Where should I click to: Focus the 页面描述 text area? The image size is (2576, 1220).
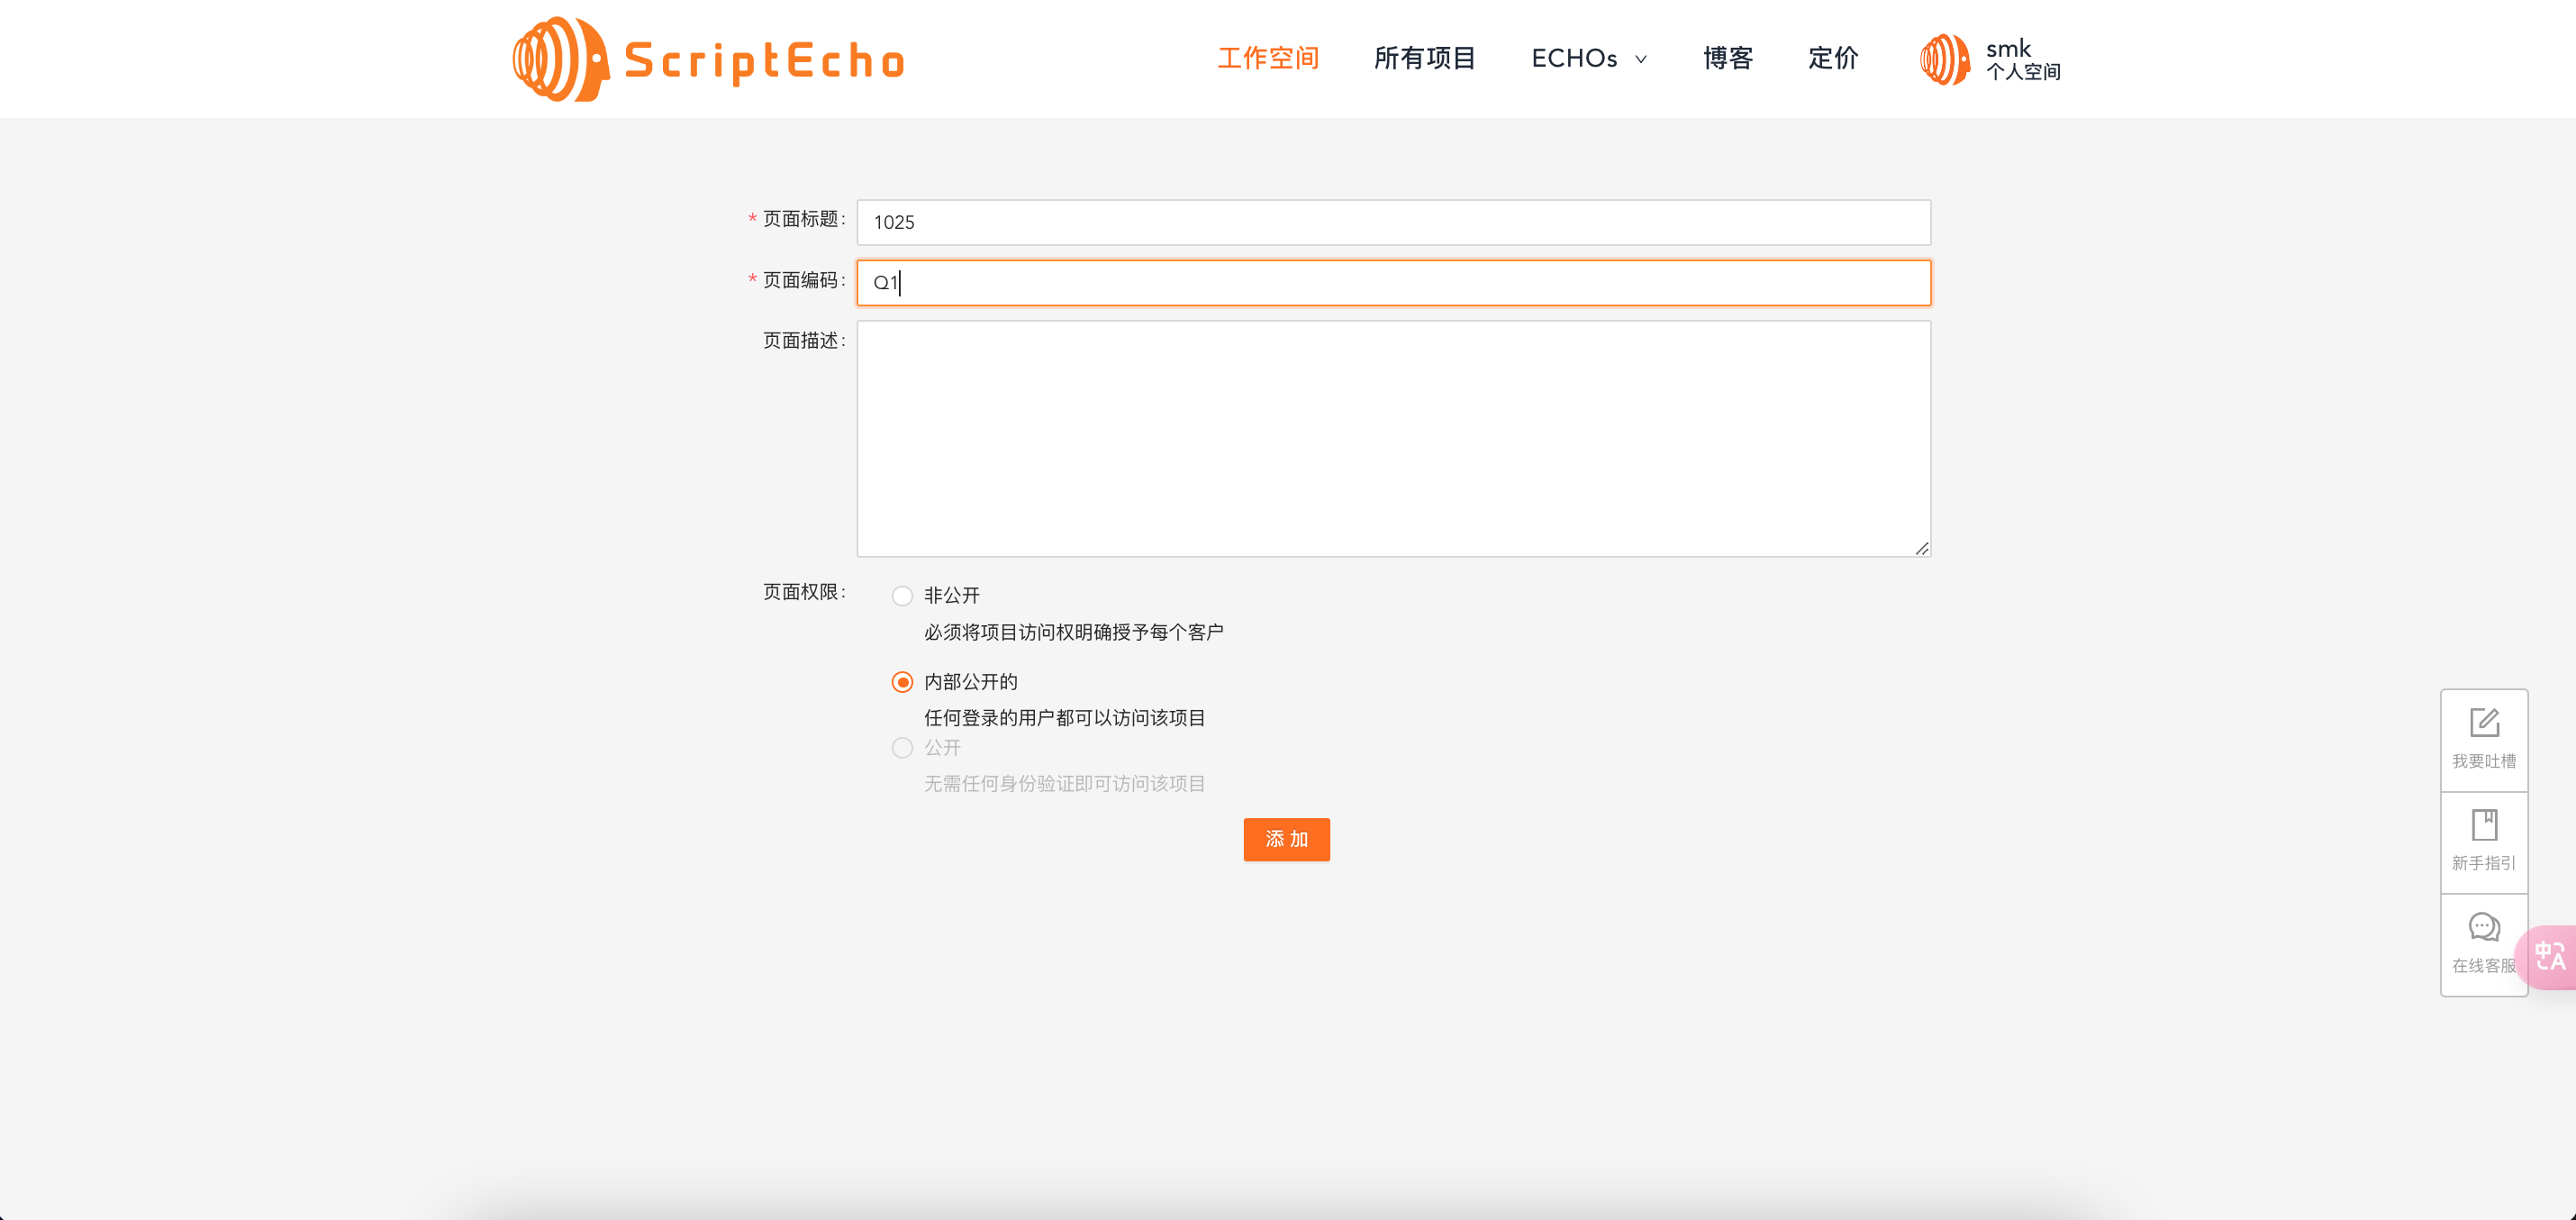1393,438
